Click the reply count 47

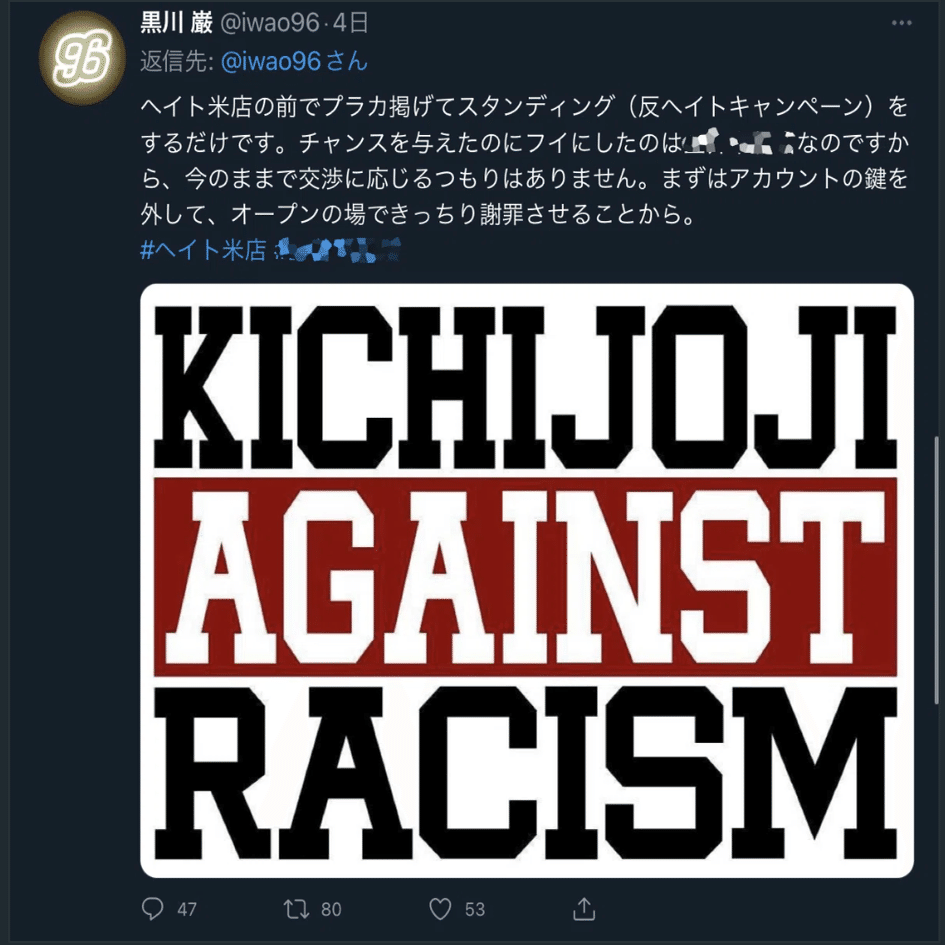[x=187, y=909]
